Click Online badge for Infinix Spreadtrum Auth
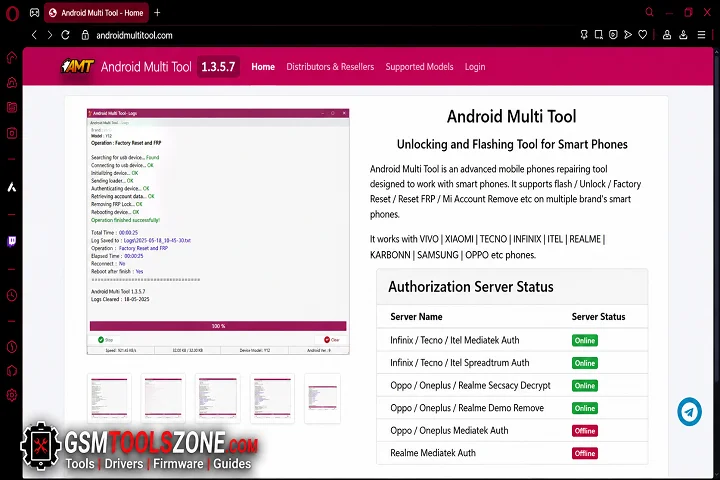 (x=585, y=363)
